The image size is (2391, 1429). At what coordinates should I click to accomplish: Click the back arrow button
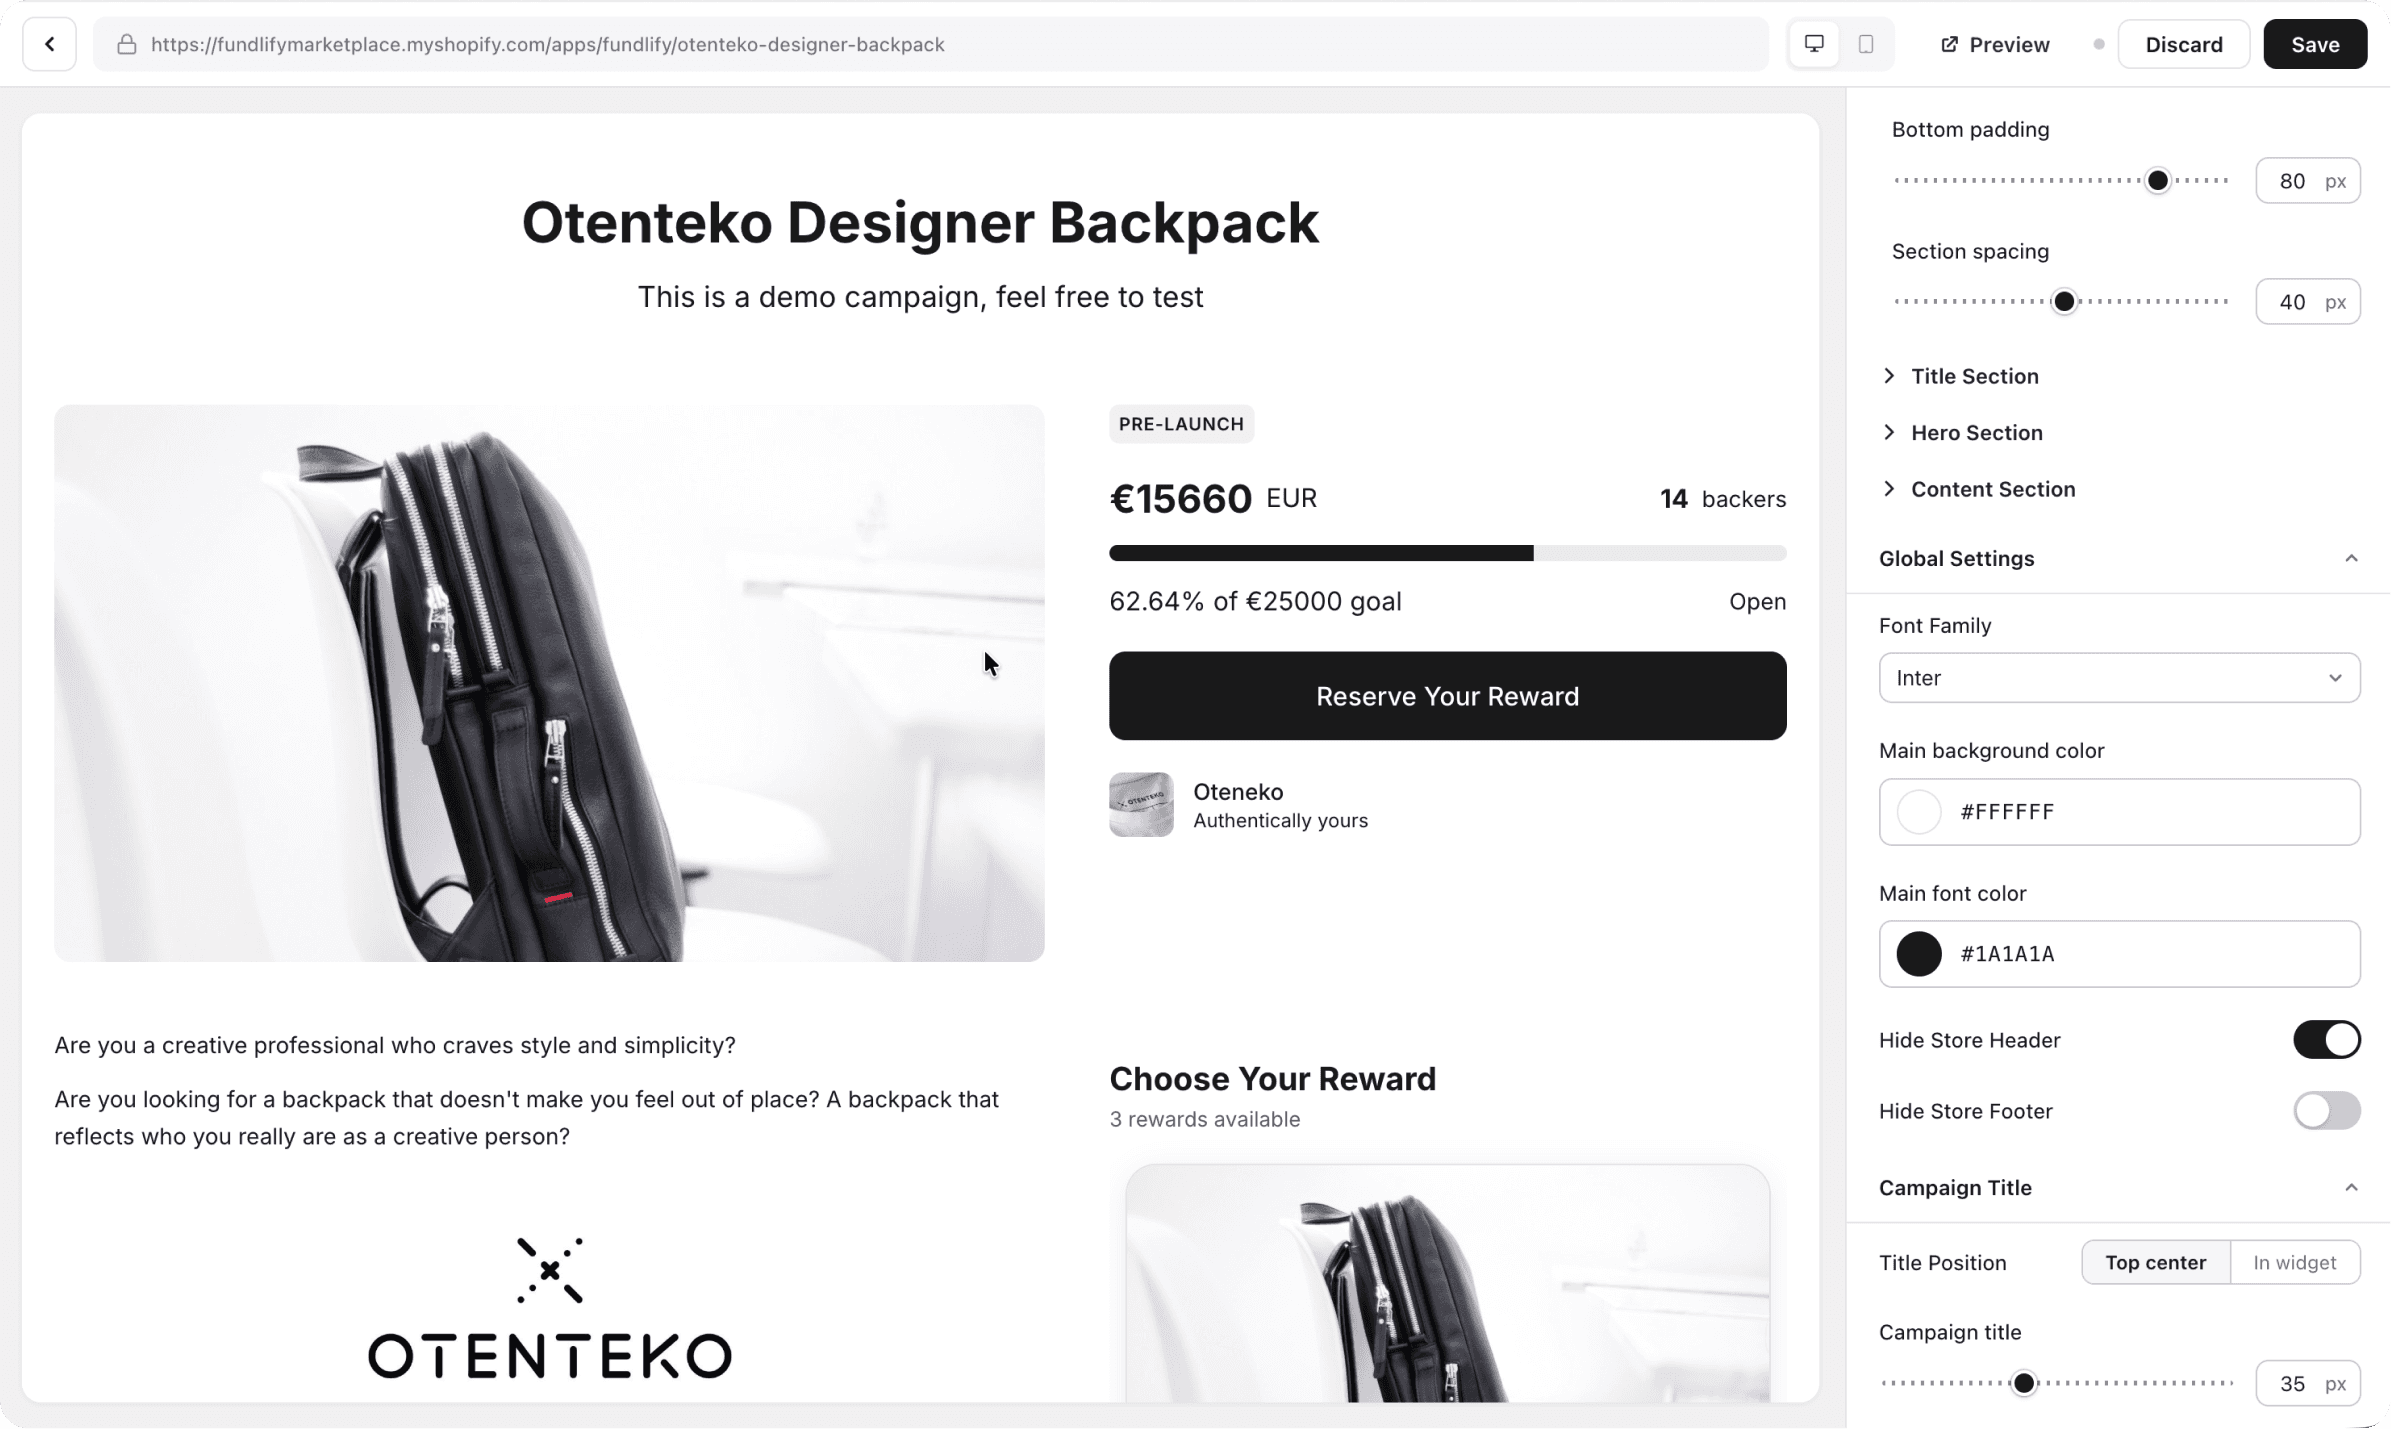pos(49,44)
